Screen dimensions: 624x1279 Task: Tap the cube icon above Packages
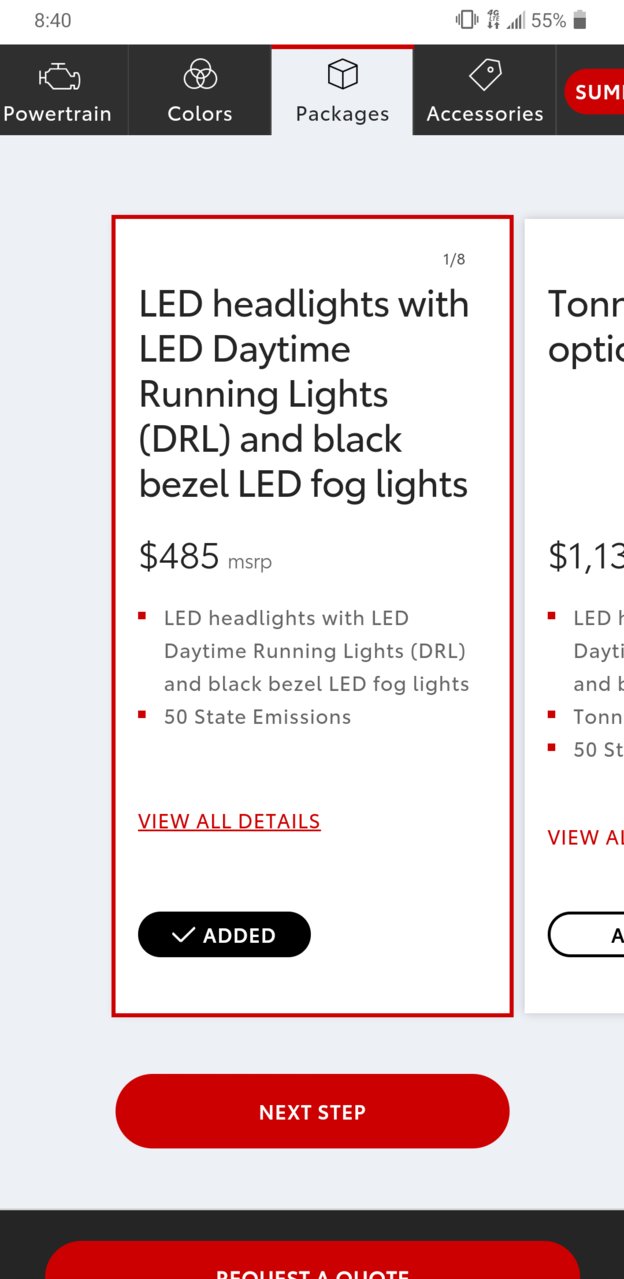(342, 74)
